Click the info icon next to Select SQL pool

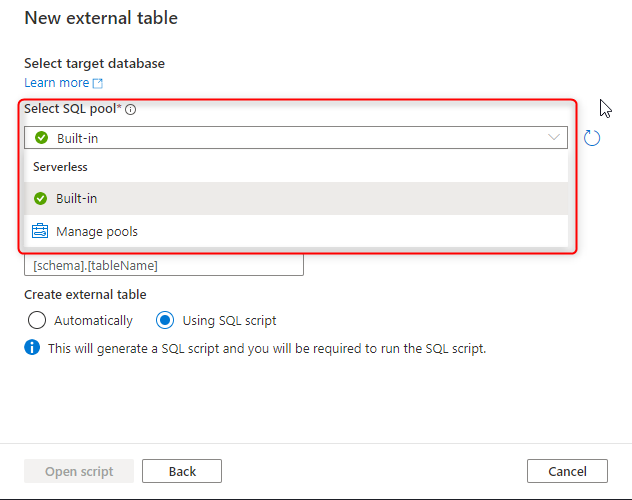coord(131,109)
